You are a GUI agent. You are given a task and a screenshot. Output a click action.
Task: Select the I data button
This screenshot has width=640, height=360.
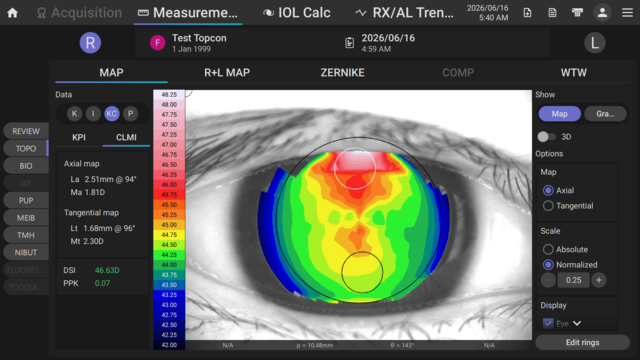(x=93, y=113)
